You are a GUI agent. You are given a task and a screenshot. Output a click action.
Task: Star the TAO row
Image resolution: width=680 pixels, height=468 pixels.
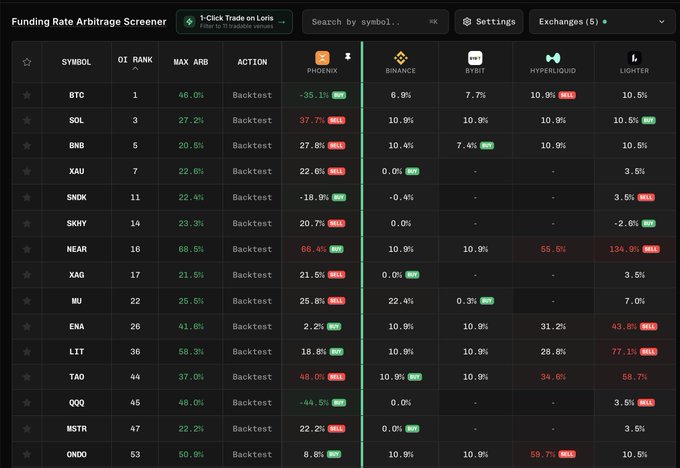27,377
